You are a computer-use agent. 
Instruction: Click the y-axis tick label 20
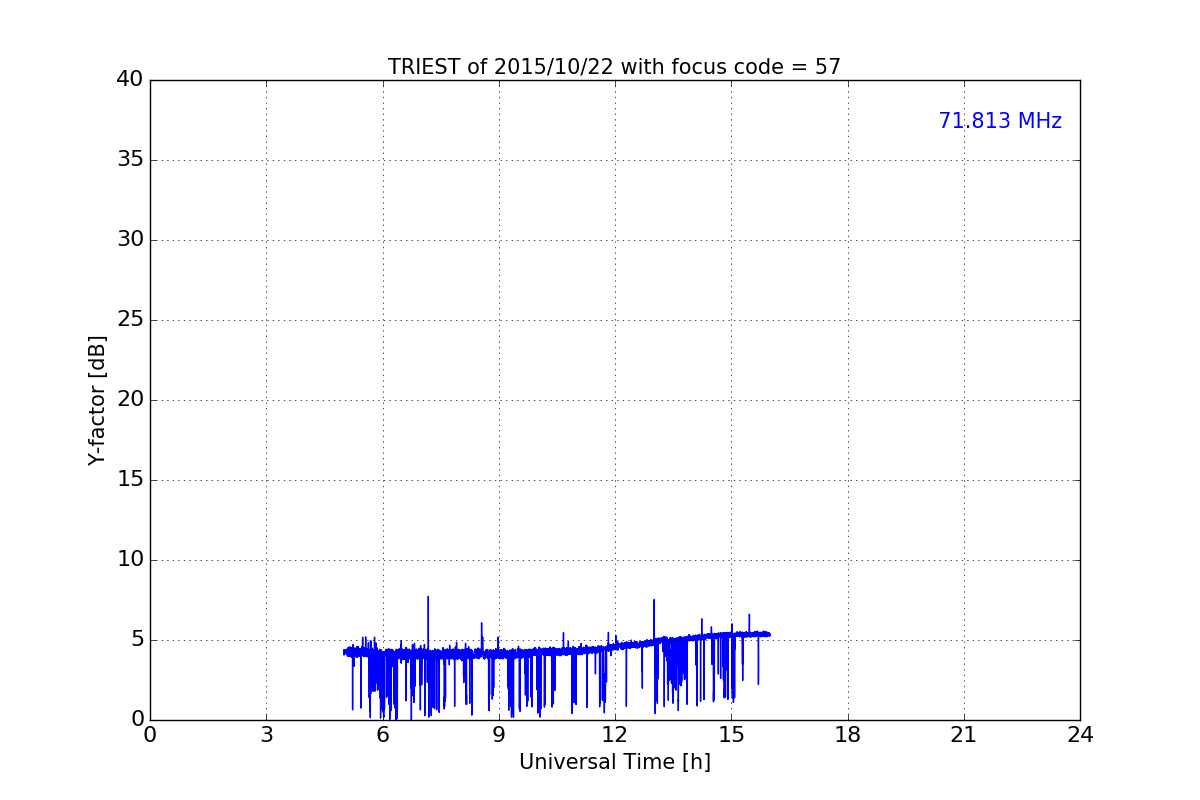(x=130, y=400)
